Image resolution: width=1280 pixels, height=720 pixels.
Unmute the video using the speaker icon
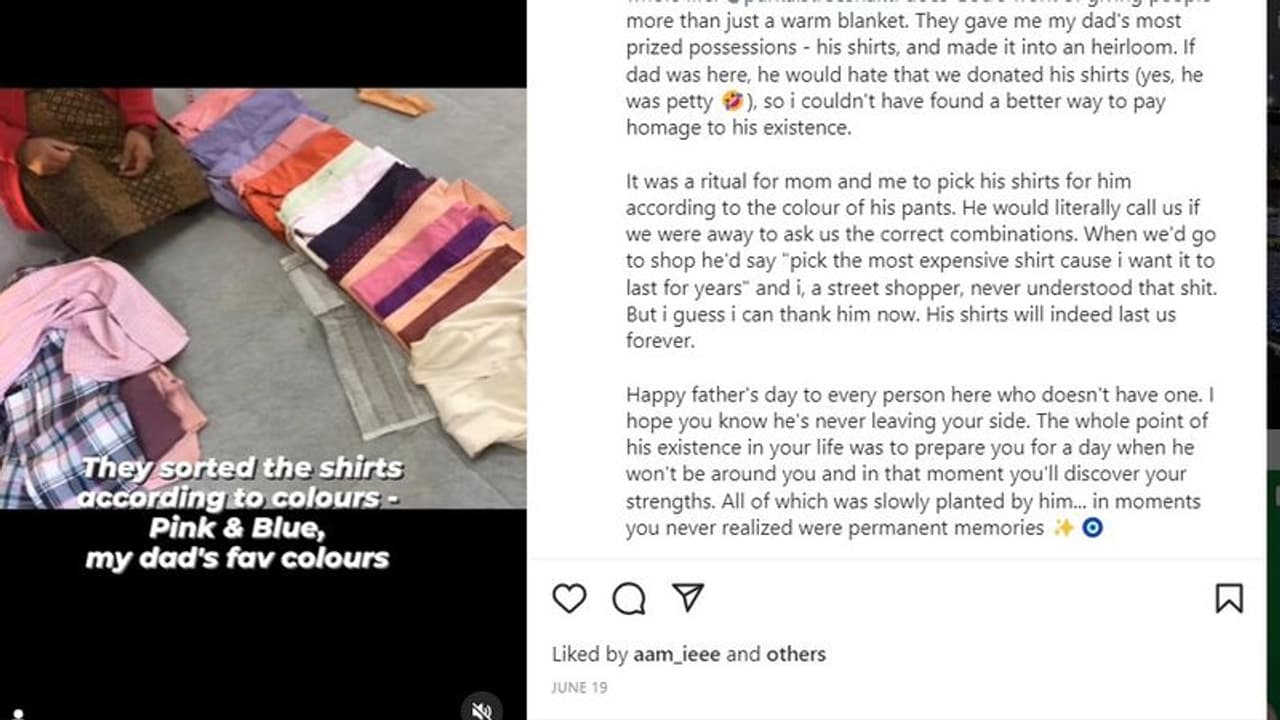point(482,710)
